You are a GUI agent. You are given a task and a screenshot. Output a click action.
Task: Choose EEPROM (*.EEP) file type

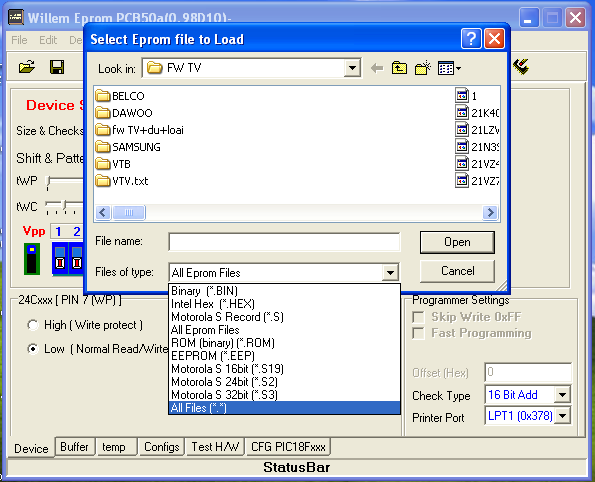(284, 356)
